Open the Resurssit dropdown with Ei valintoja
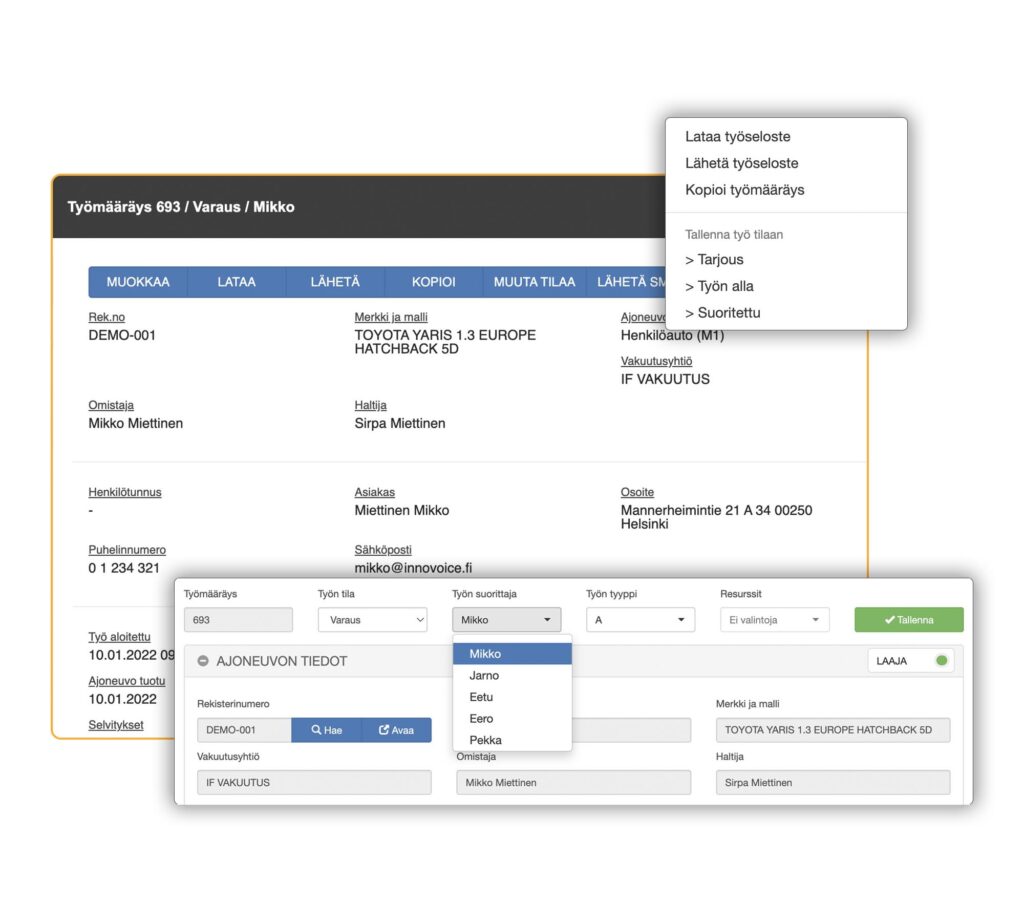The height and width of the screenshot is (922, 1024). [775, 620]
